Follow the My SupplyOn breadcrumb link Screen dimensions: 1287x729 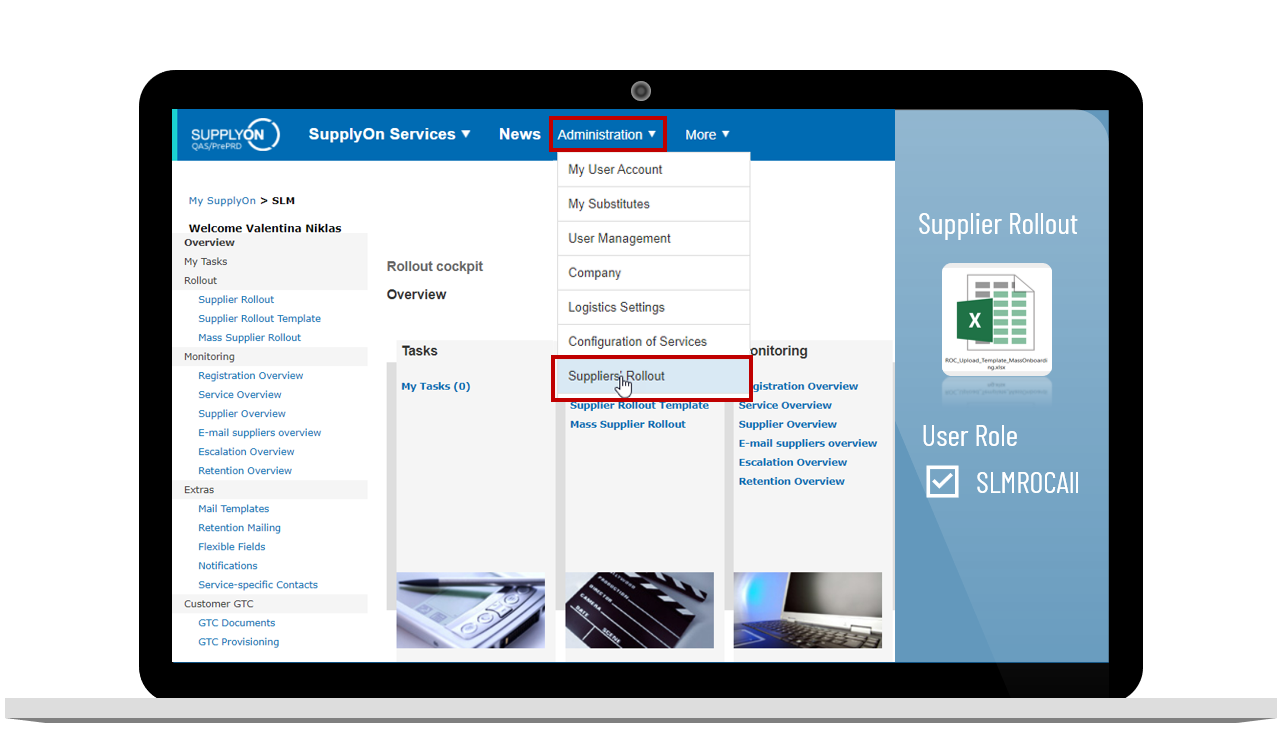[x=222, y=201]
